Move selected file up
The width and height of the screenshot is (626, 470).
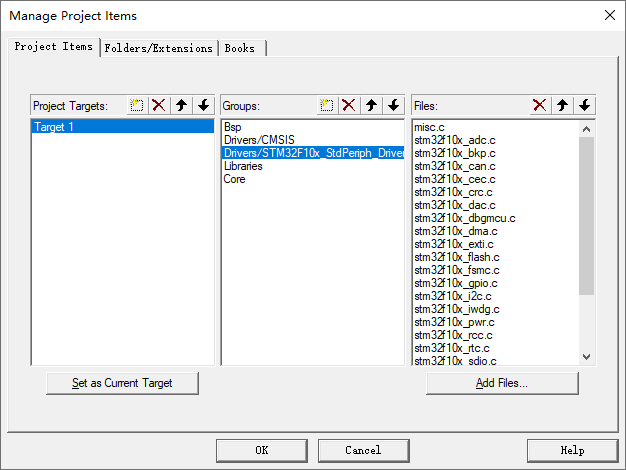(x=562, y=105)
